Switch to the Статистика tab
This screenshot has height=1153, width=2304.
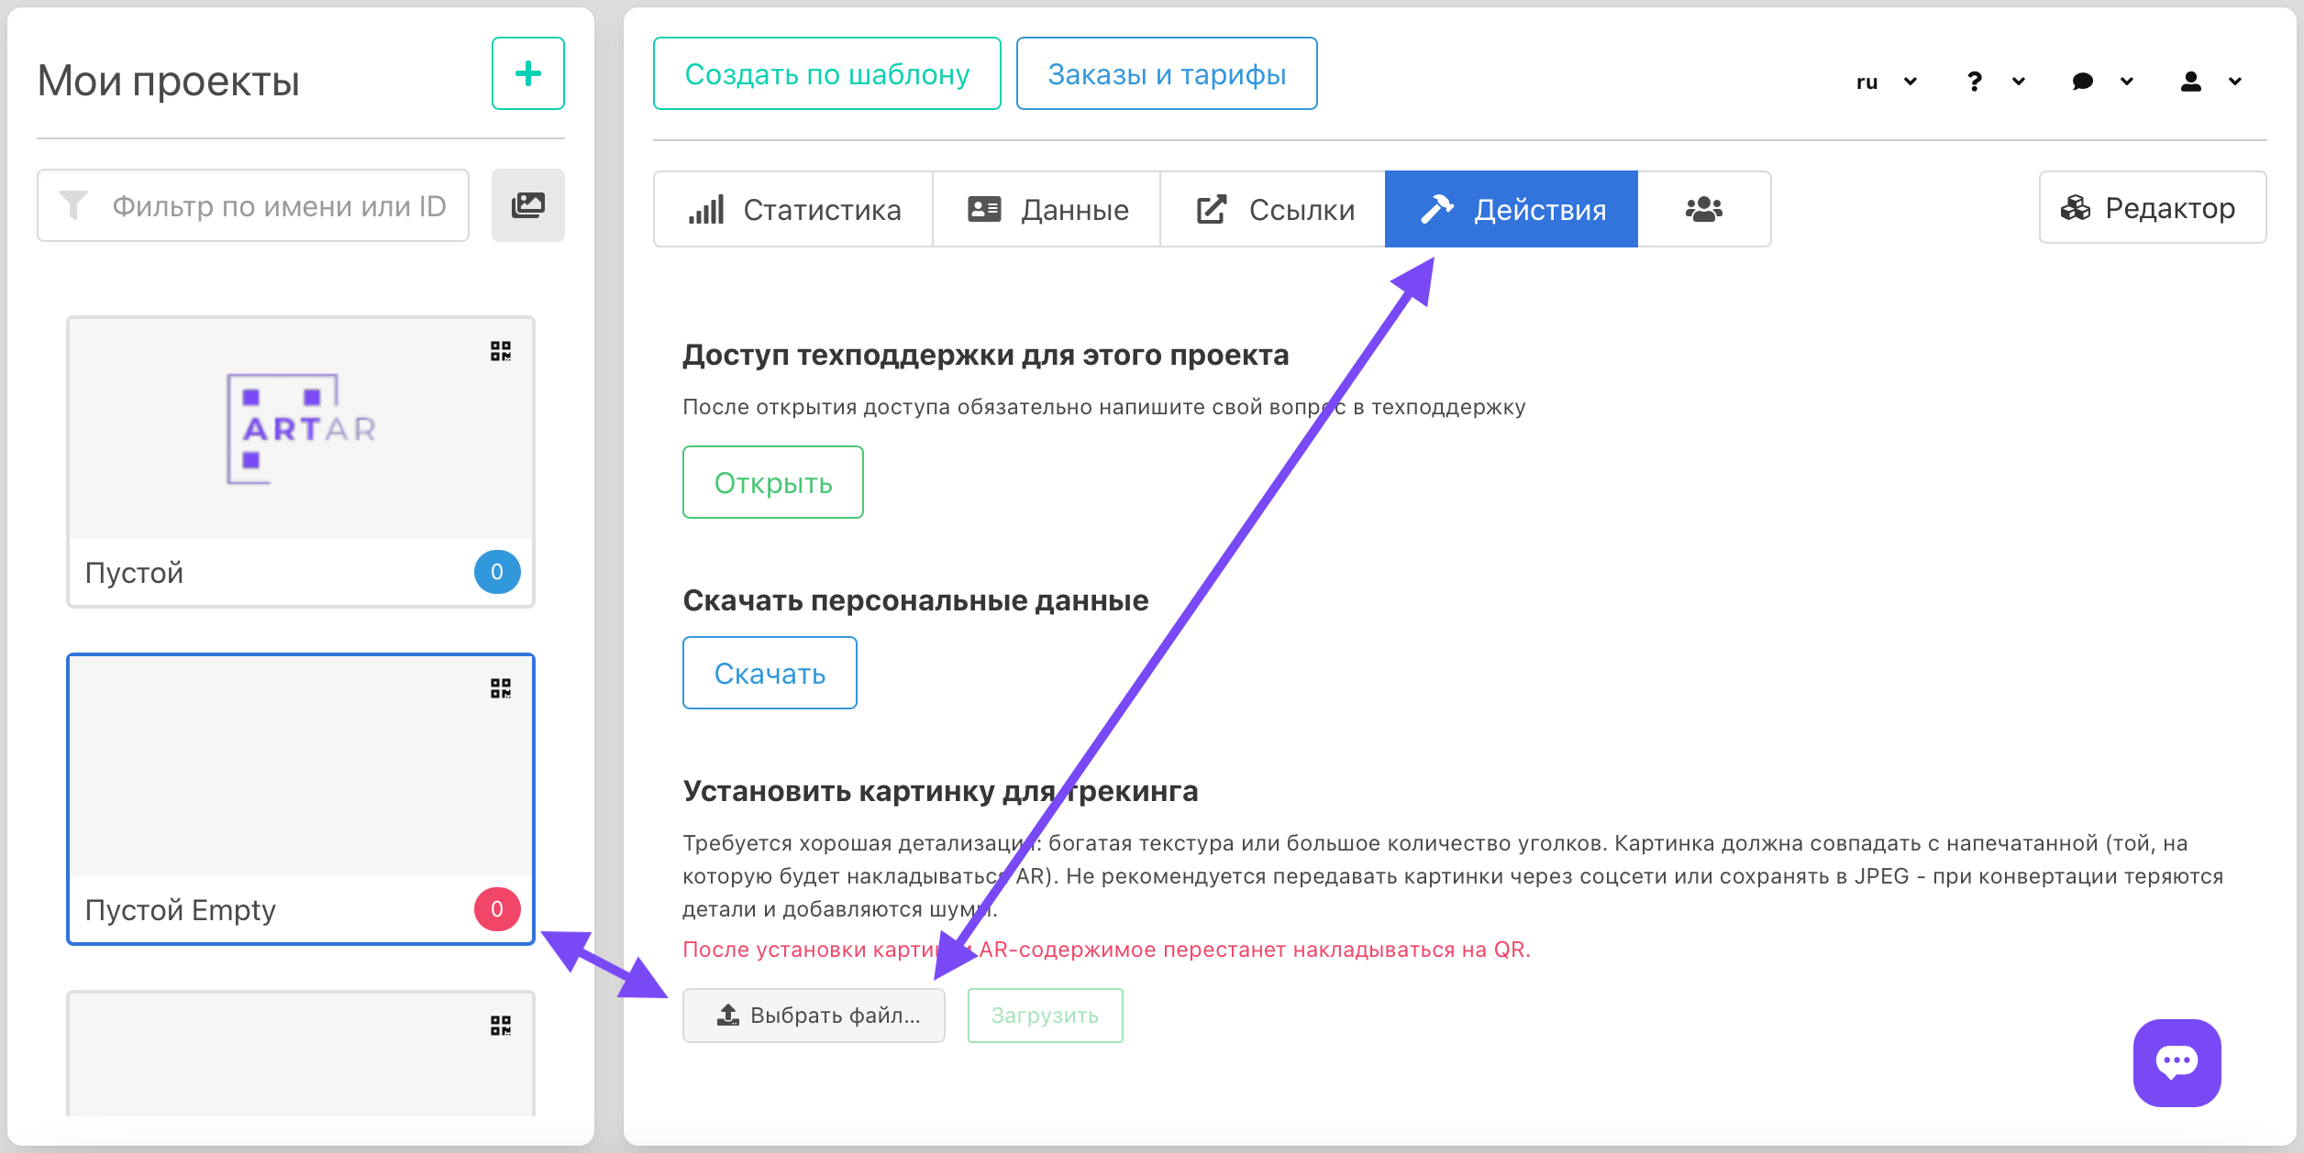(x=794, y=209)
